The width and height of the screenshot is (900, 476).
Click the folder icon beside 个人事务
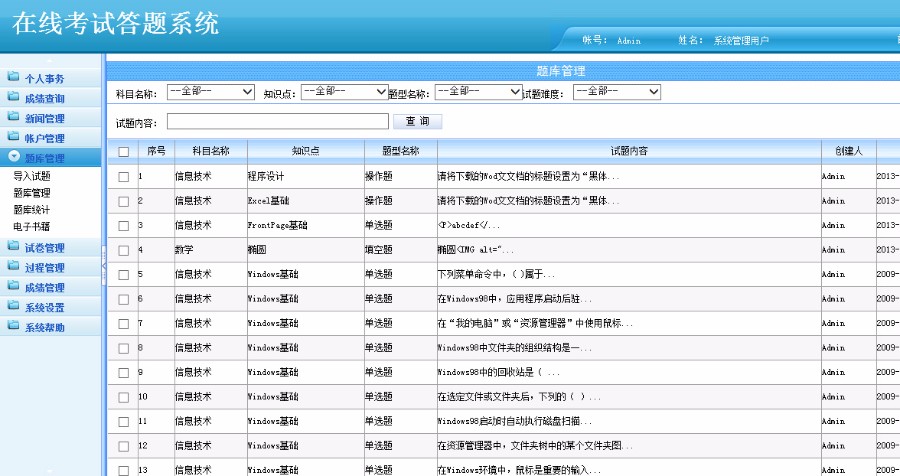pos(14,78)
